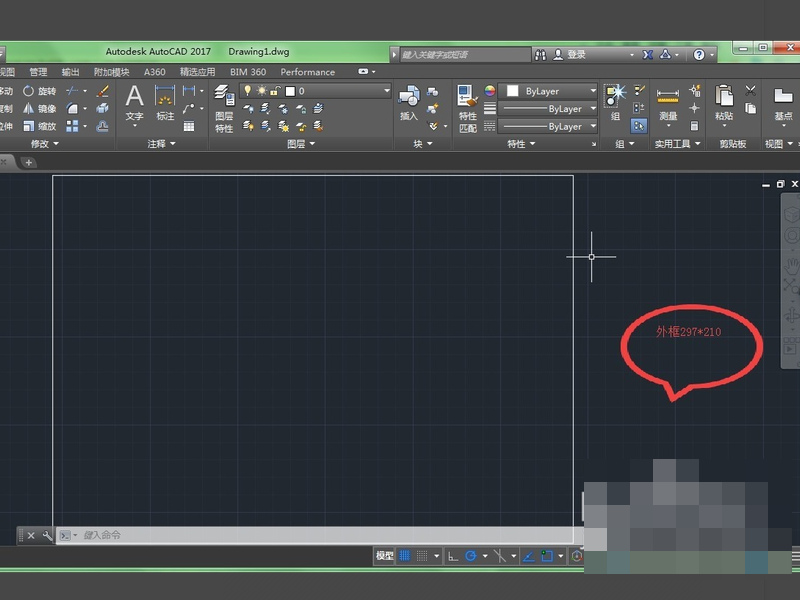Click the Measure (测量) tool

pos(668,105)
